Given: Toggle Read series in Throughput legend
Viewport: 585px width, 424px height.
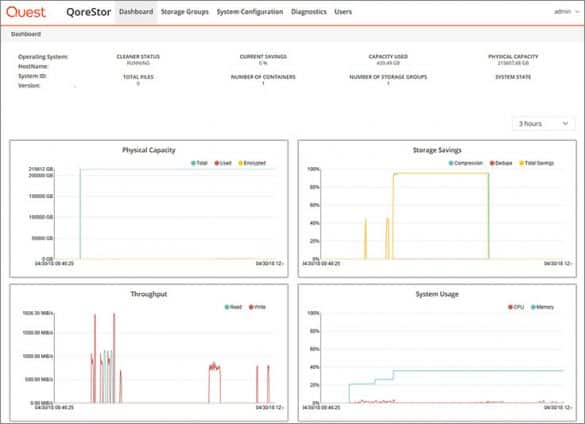Looking at the screenshot, I should pyautogui.click(x=233, y=307).
